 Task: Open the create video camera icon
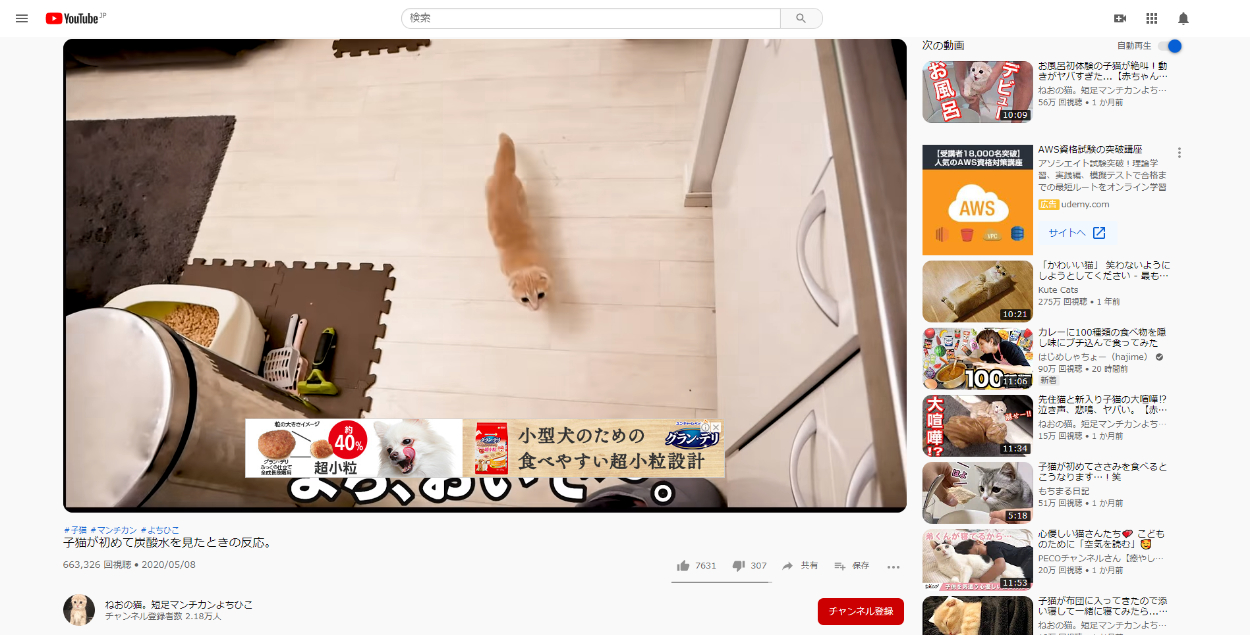1120,18
